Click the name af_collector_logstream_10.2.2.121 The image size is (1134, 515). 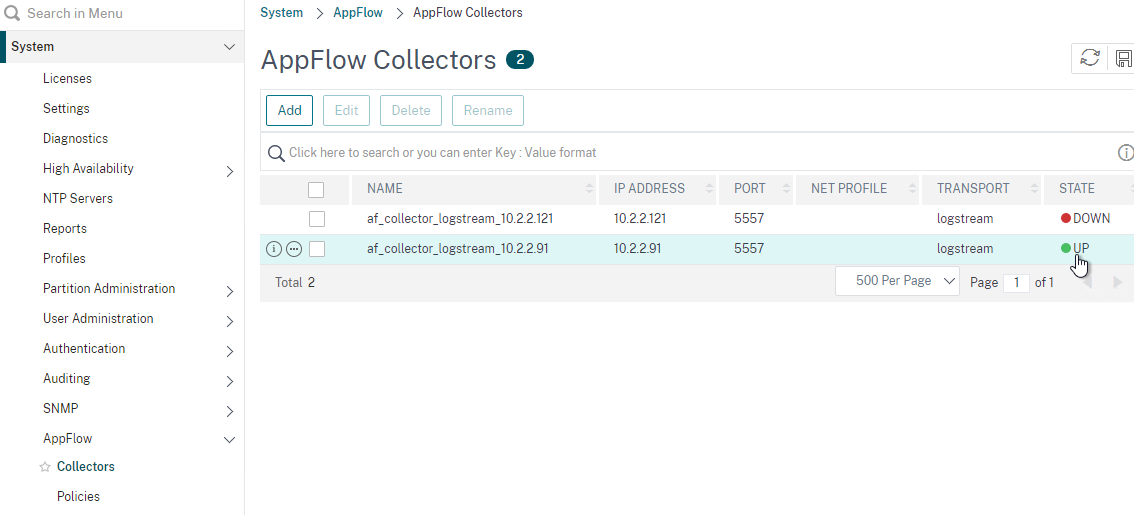pyautogui.click(x=460, y=218)
